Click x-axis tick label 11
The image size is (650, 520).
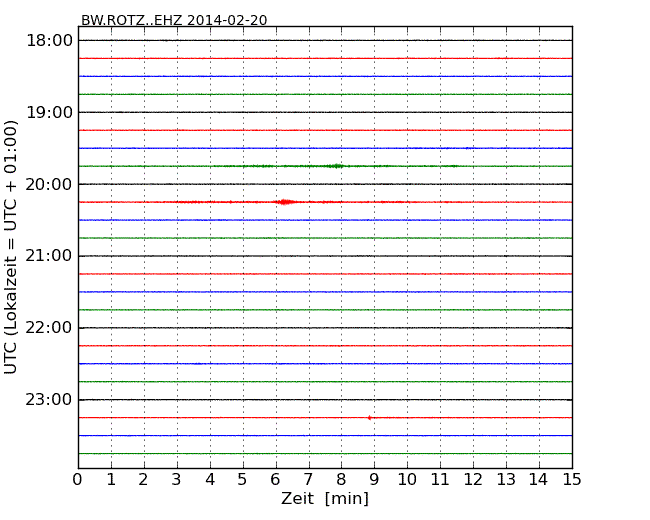pos(440,479)
